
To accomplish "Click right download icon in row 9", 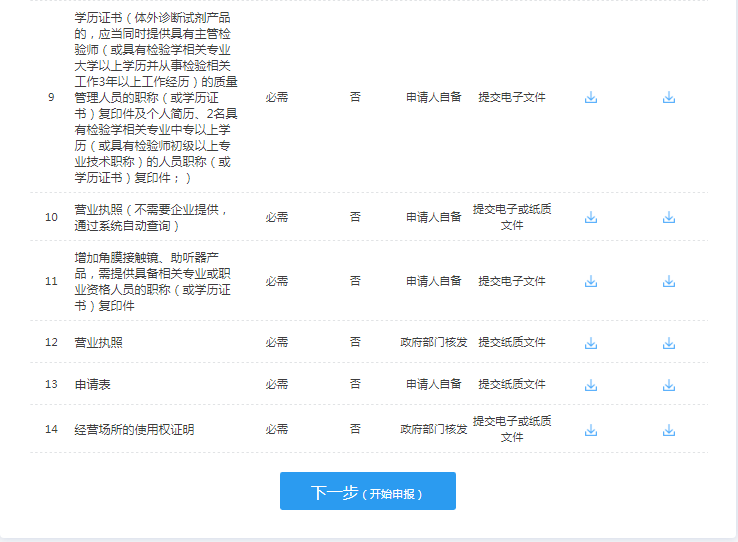I will 669,98.
